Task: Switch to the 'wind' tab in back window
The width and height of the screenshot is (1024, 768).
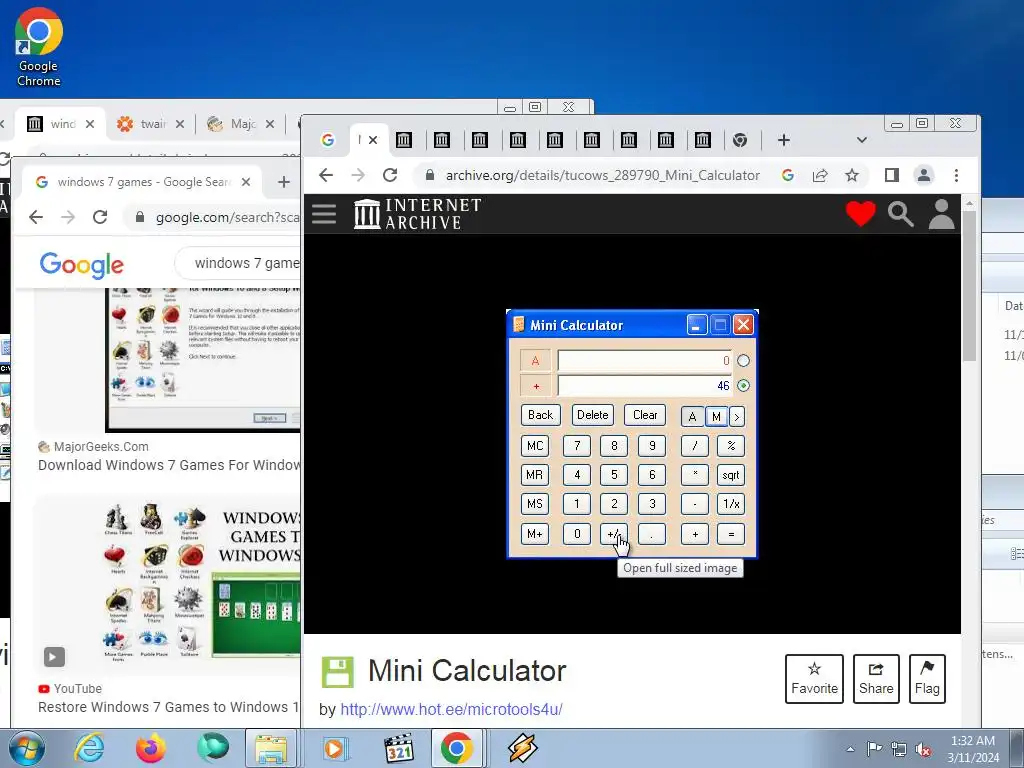Action: 60,123
